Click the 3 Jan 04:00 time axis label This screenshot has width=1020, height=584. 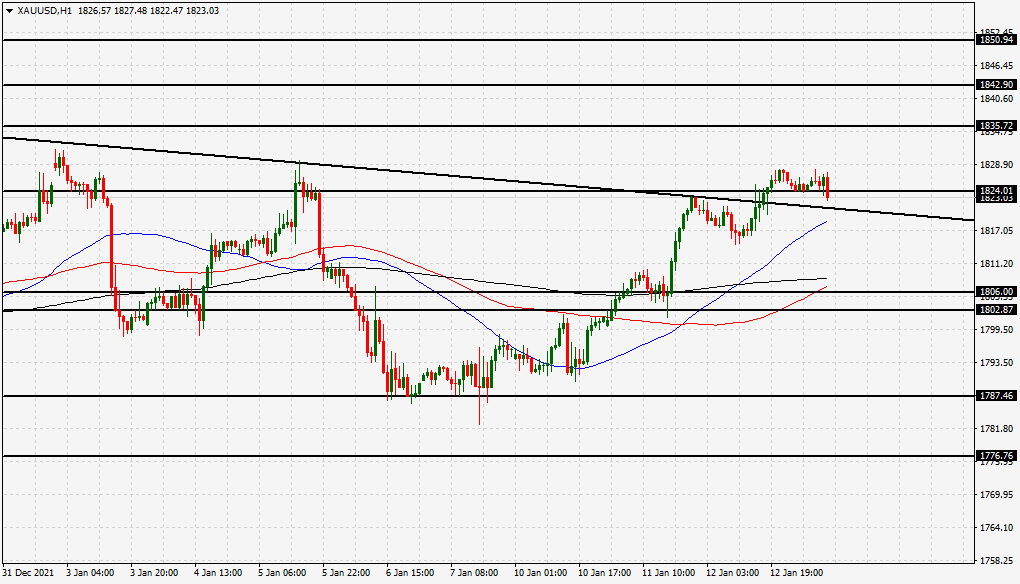point(90,573)
